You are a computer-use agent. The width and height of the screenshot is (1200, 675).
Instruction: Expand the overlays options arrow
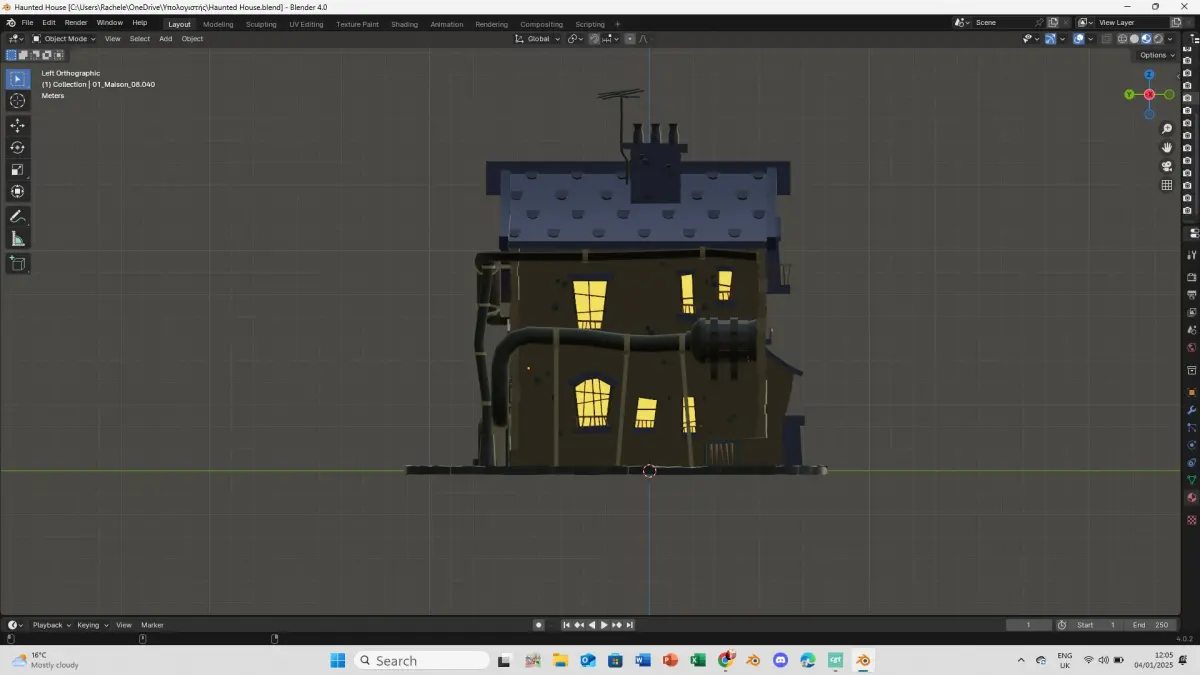point(1091,39)
